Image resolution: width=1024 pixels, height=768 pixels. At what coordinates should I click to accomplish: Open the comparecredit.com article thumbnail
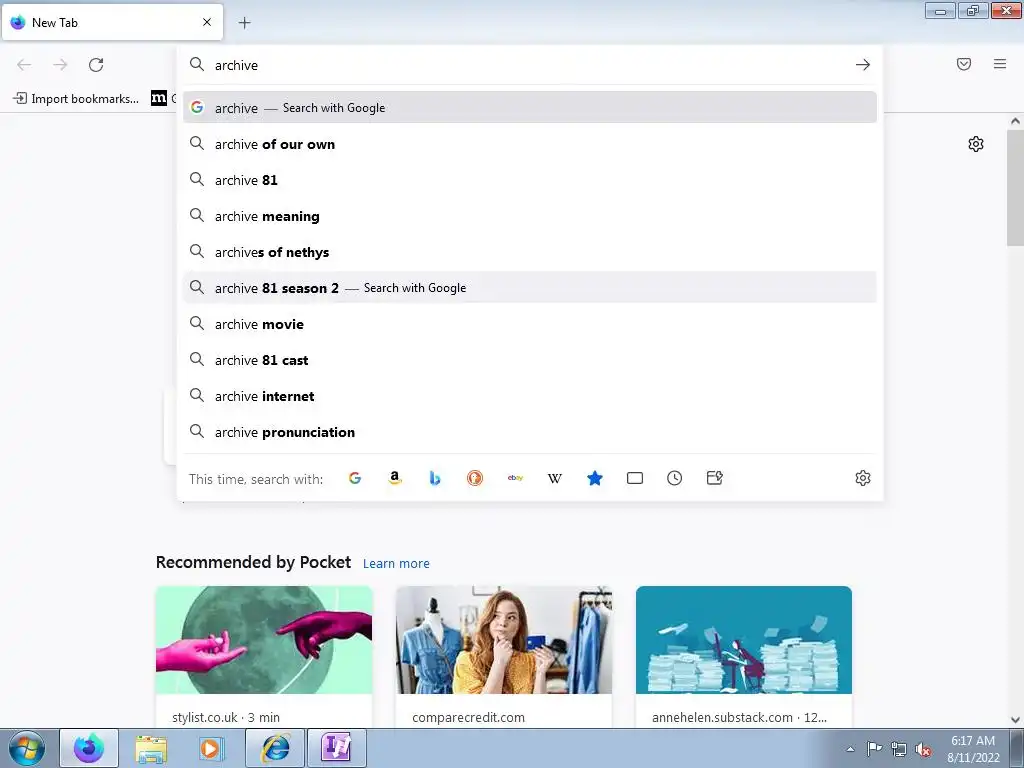(504, 639)
